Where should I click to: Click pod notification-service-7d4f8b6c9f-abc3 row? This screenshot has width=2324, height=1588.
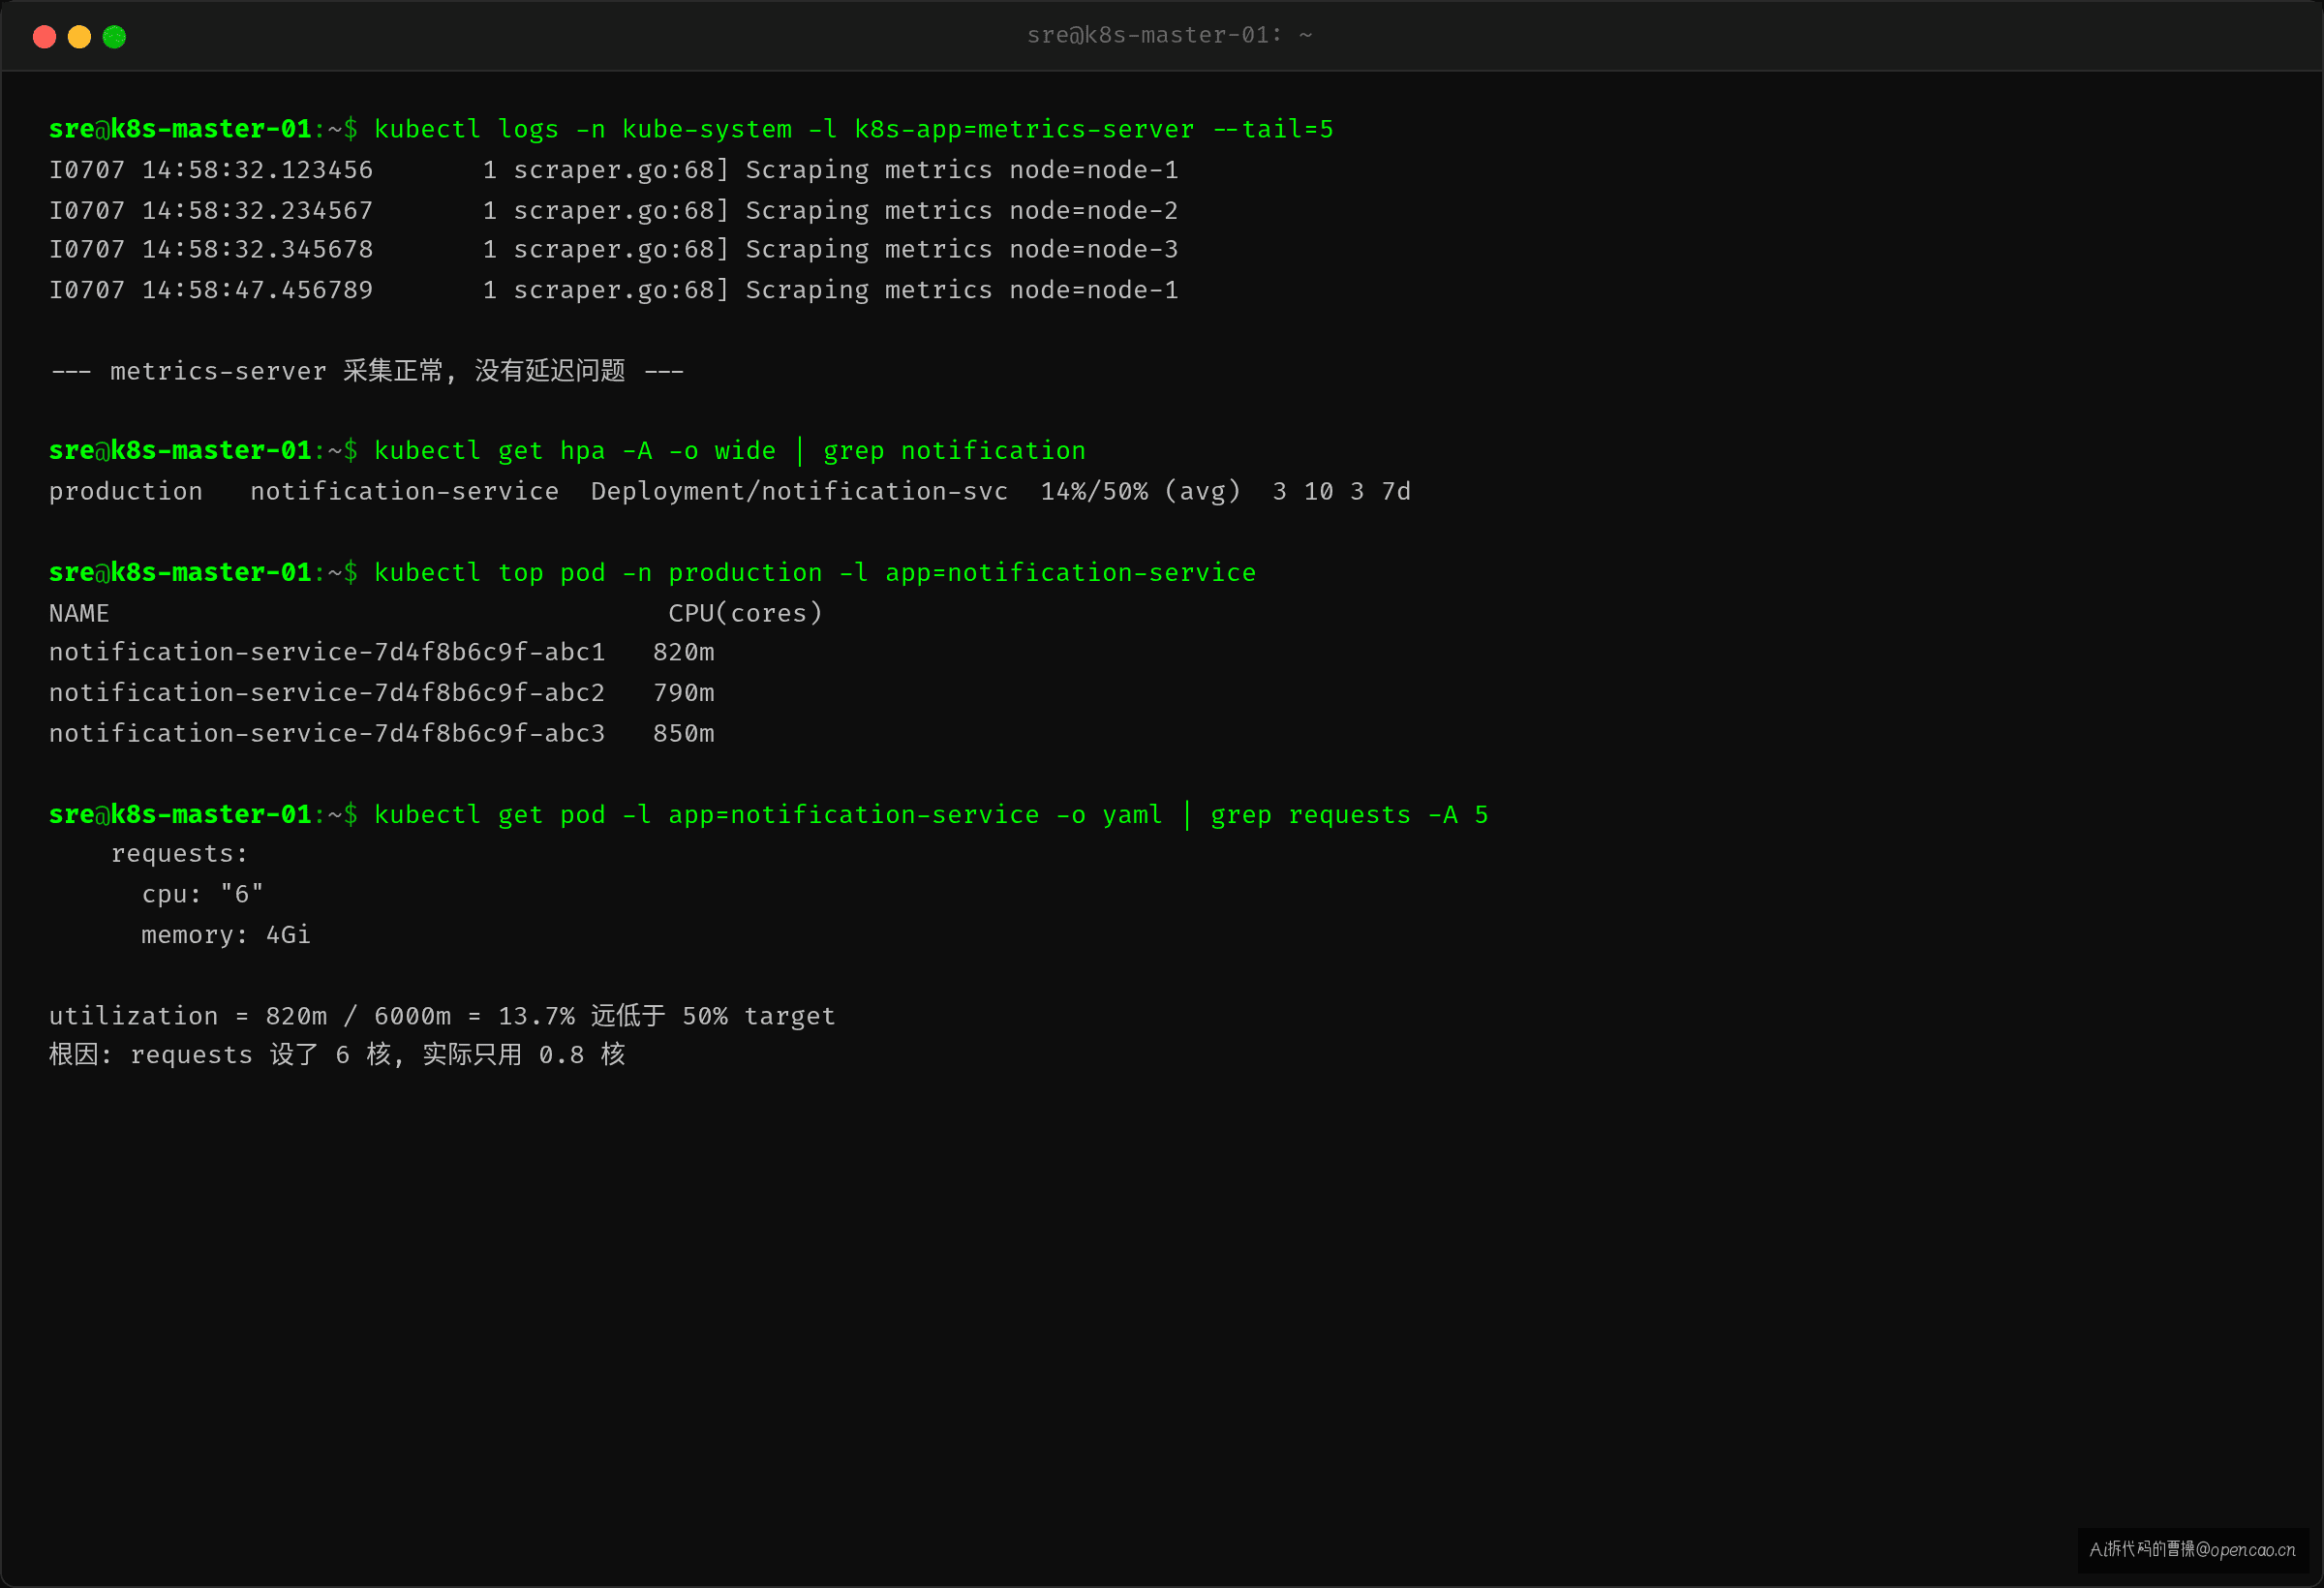pyautogui.click(x=382, y=733)
